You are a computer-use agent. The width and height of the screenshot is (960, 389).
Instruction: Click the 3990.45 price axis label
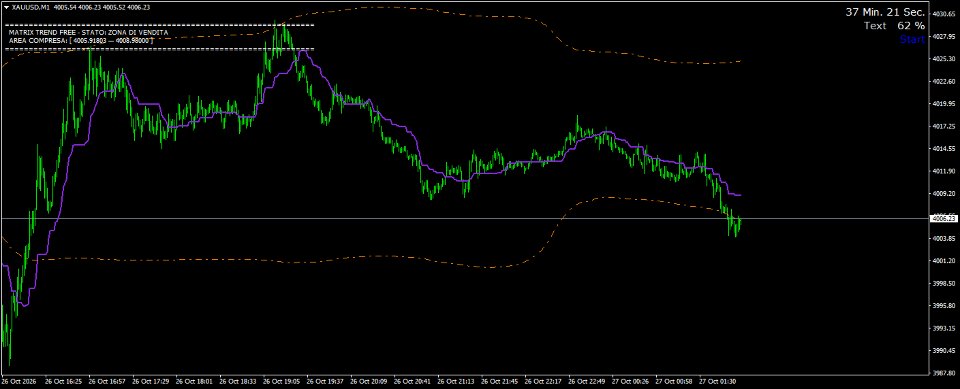(x=943, y=351)
